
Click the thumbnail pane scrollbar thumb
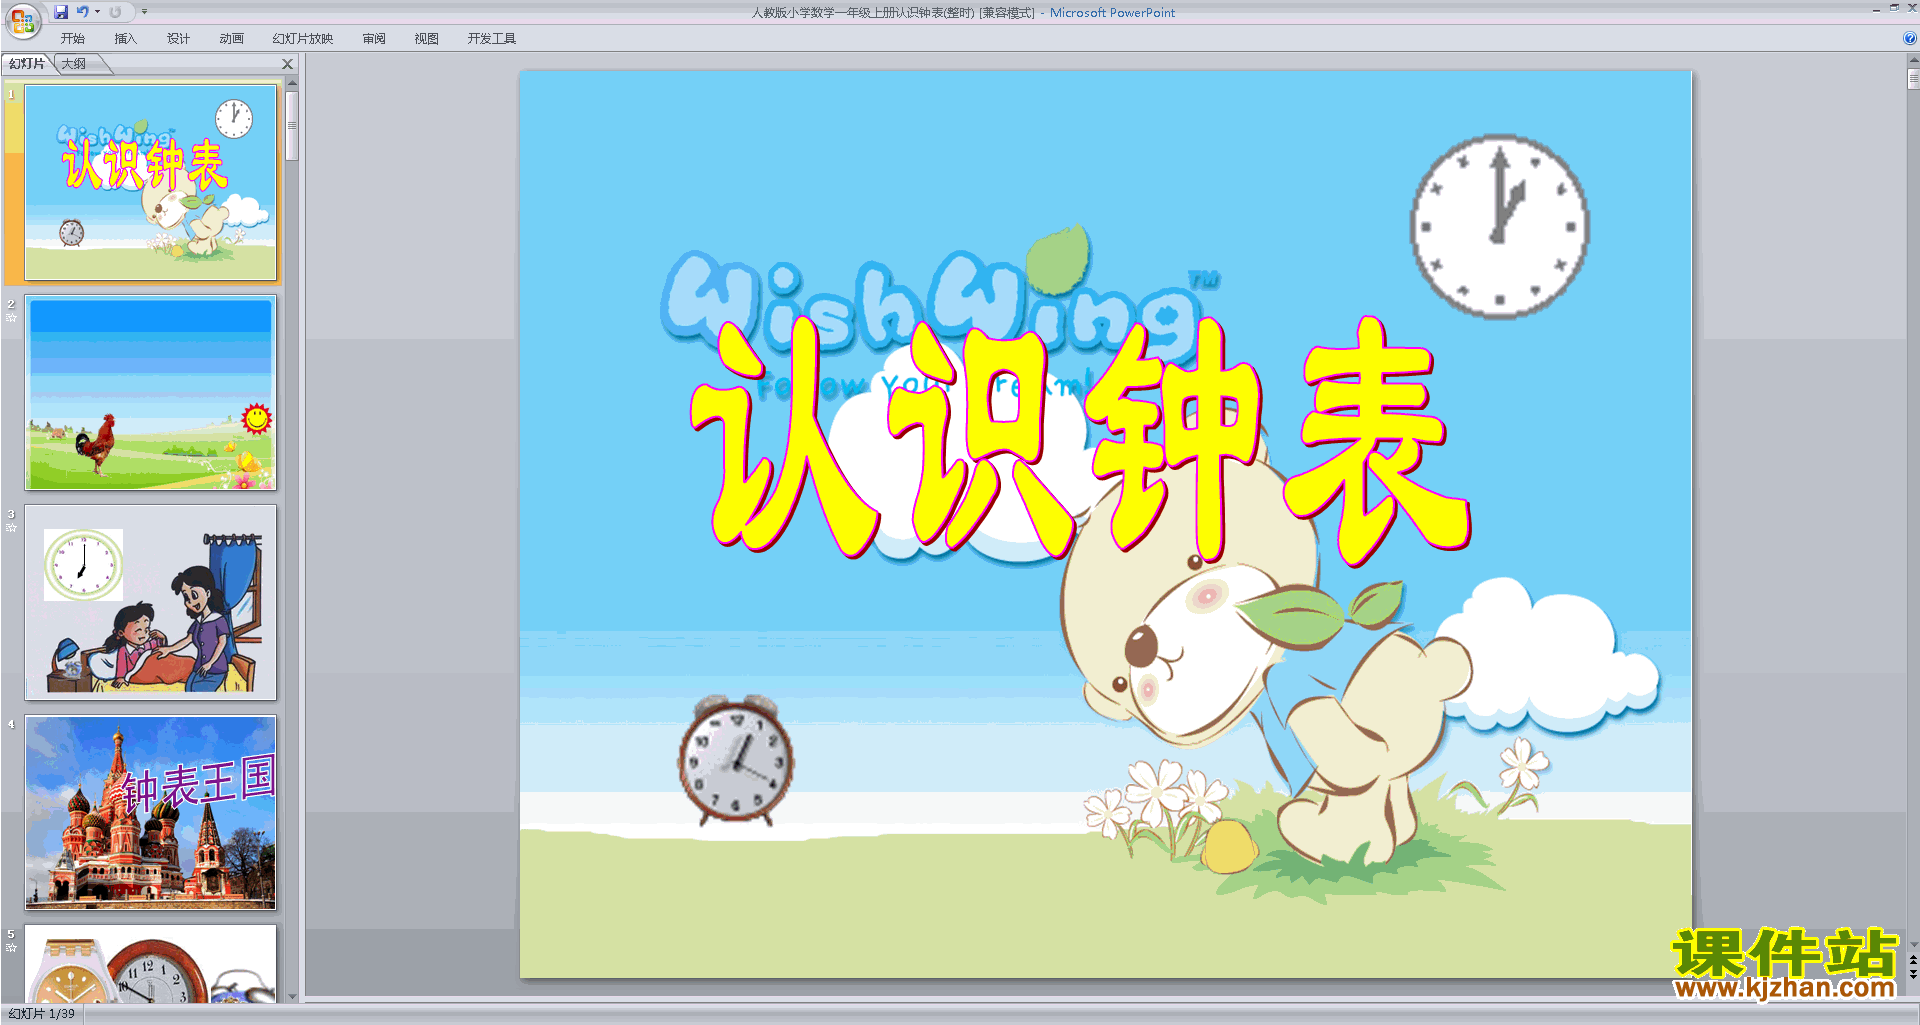click(292, 126)
